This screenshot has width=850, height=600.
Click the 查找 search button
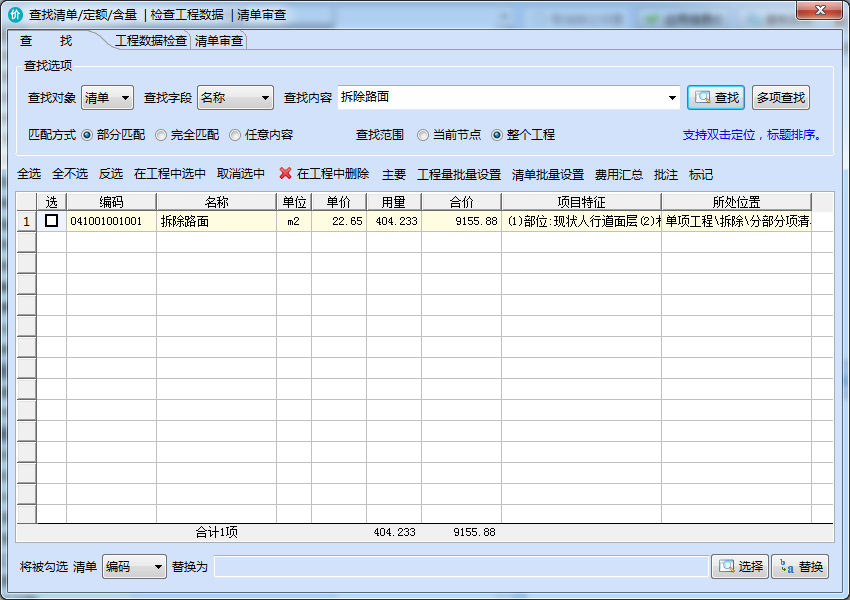(x=716, y=97)
